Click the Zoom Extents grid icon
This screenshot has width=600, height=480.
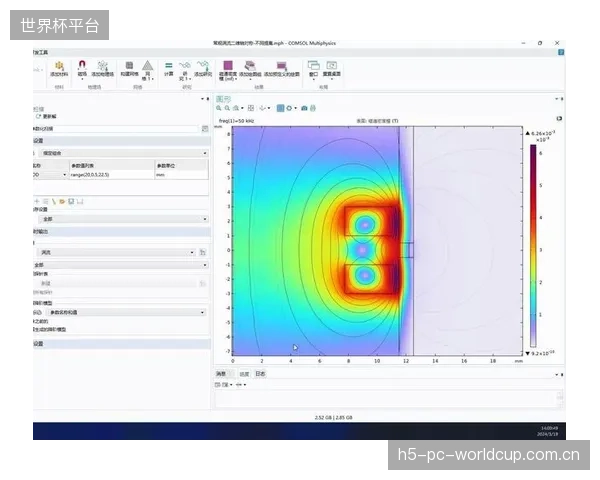click(x=251, y=108)
